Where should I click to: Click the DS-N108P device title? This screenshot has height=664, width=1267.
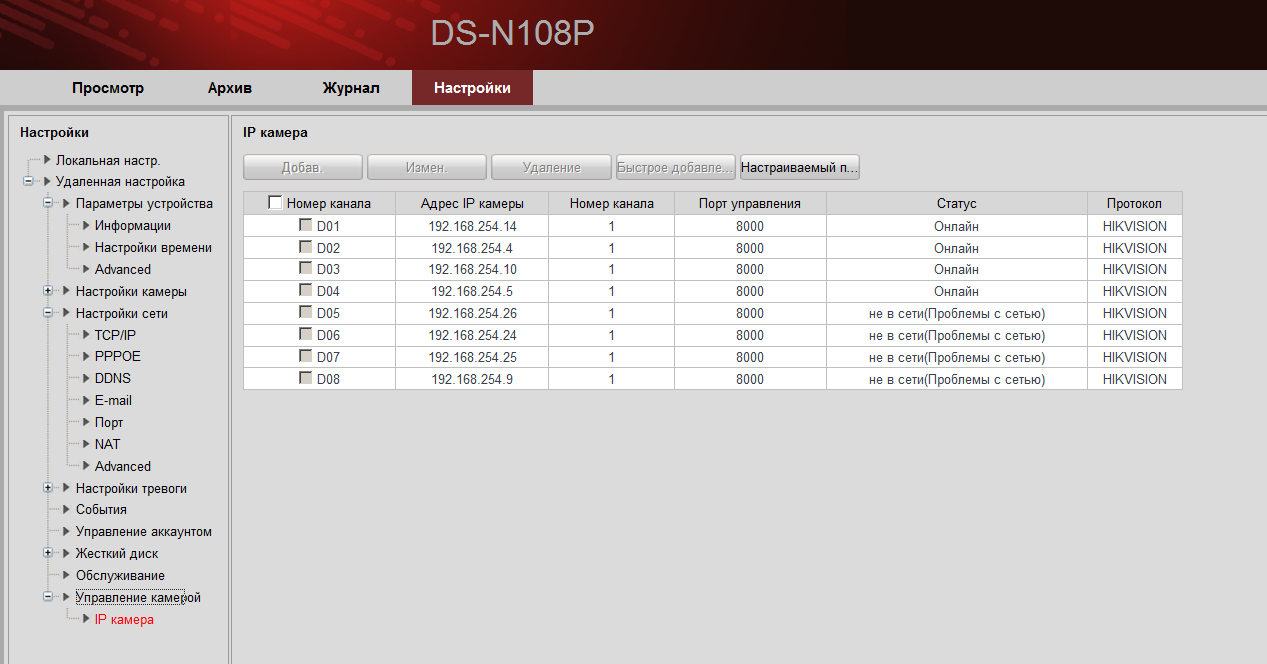(x=513, y=32)
